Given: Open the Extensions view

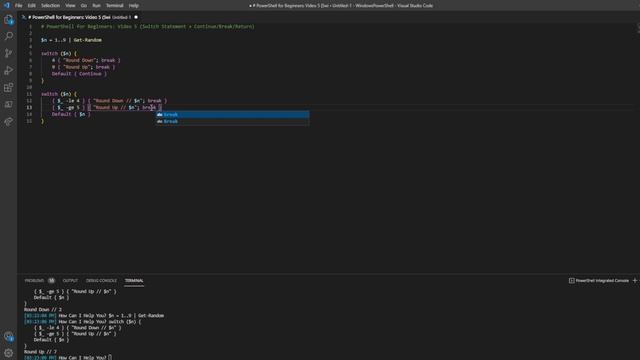Looking at the screenshot, I should tap(9, 87).
